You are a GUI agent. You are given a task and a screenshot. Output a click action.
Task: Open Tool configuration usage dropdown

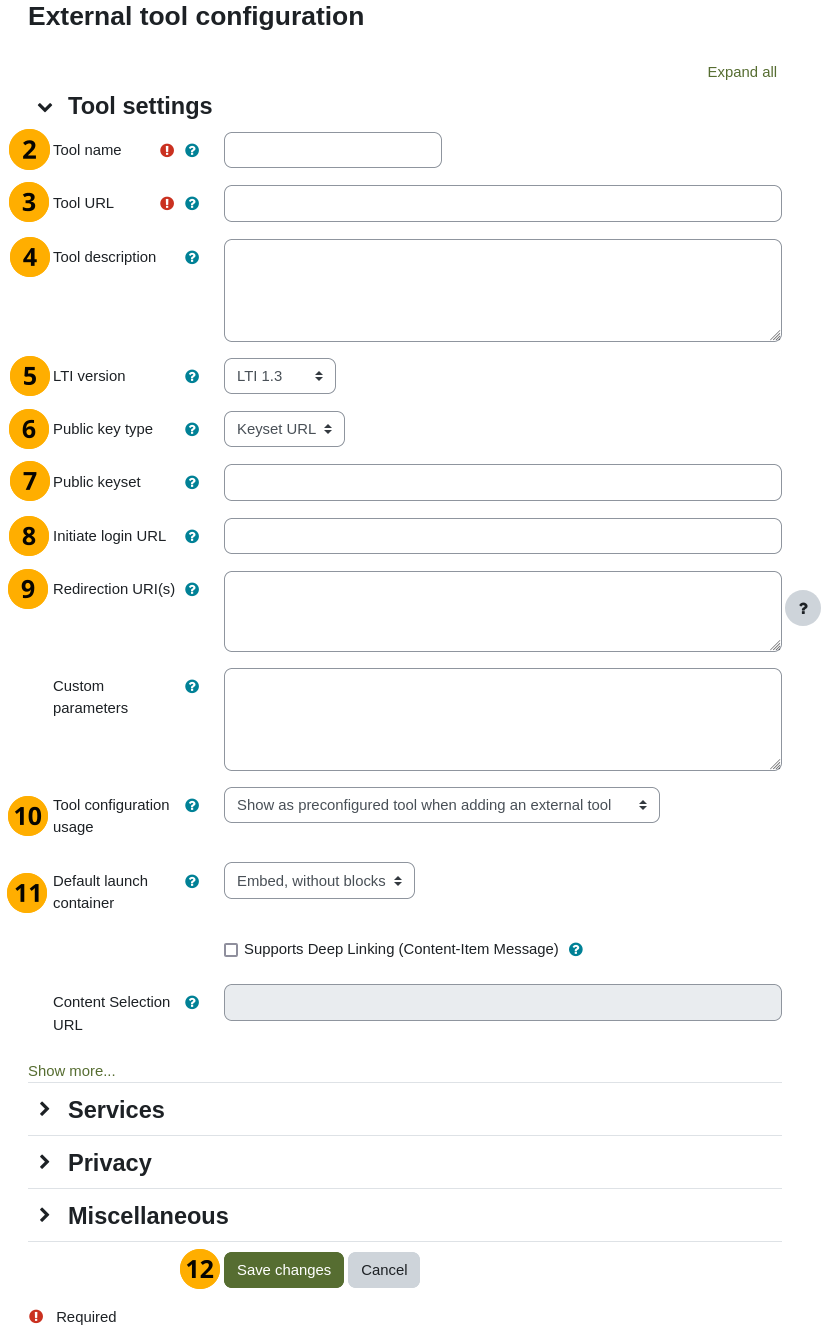pos(441,805)
